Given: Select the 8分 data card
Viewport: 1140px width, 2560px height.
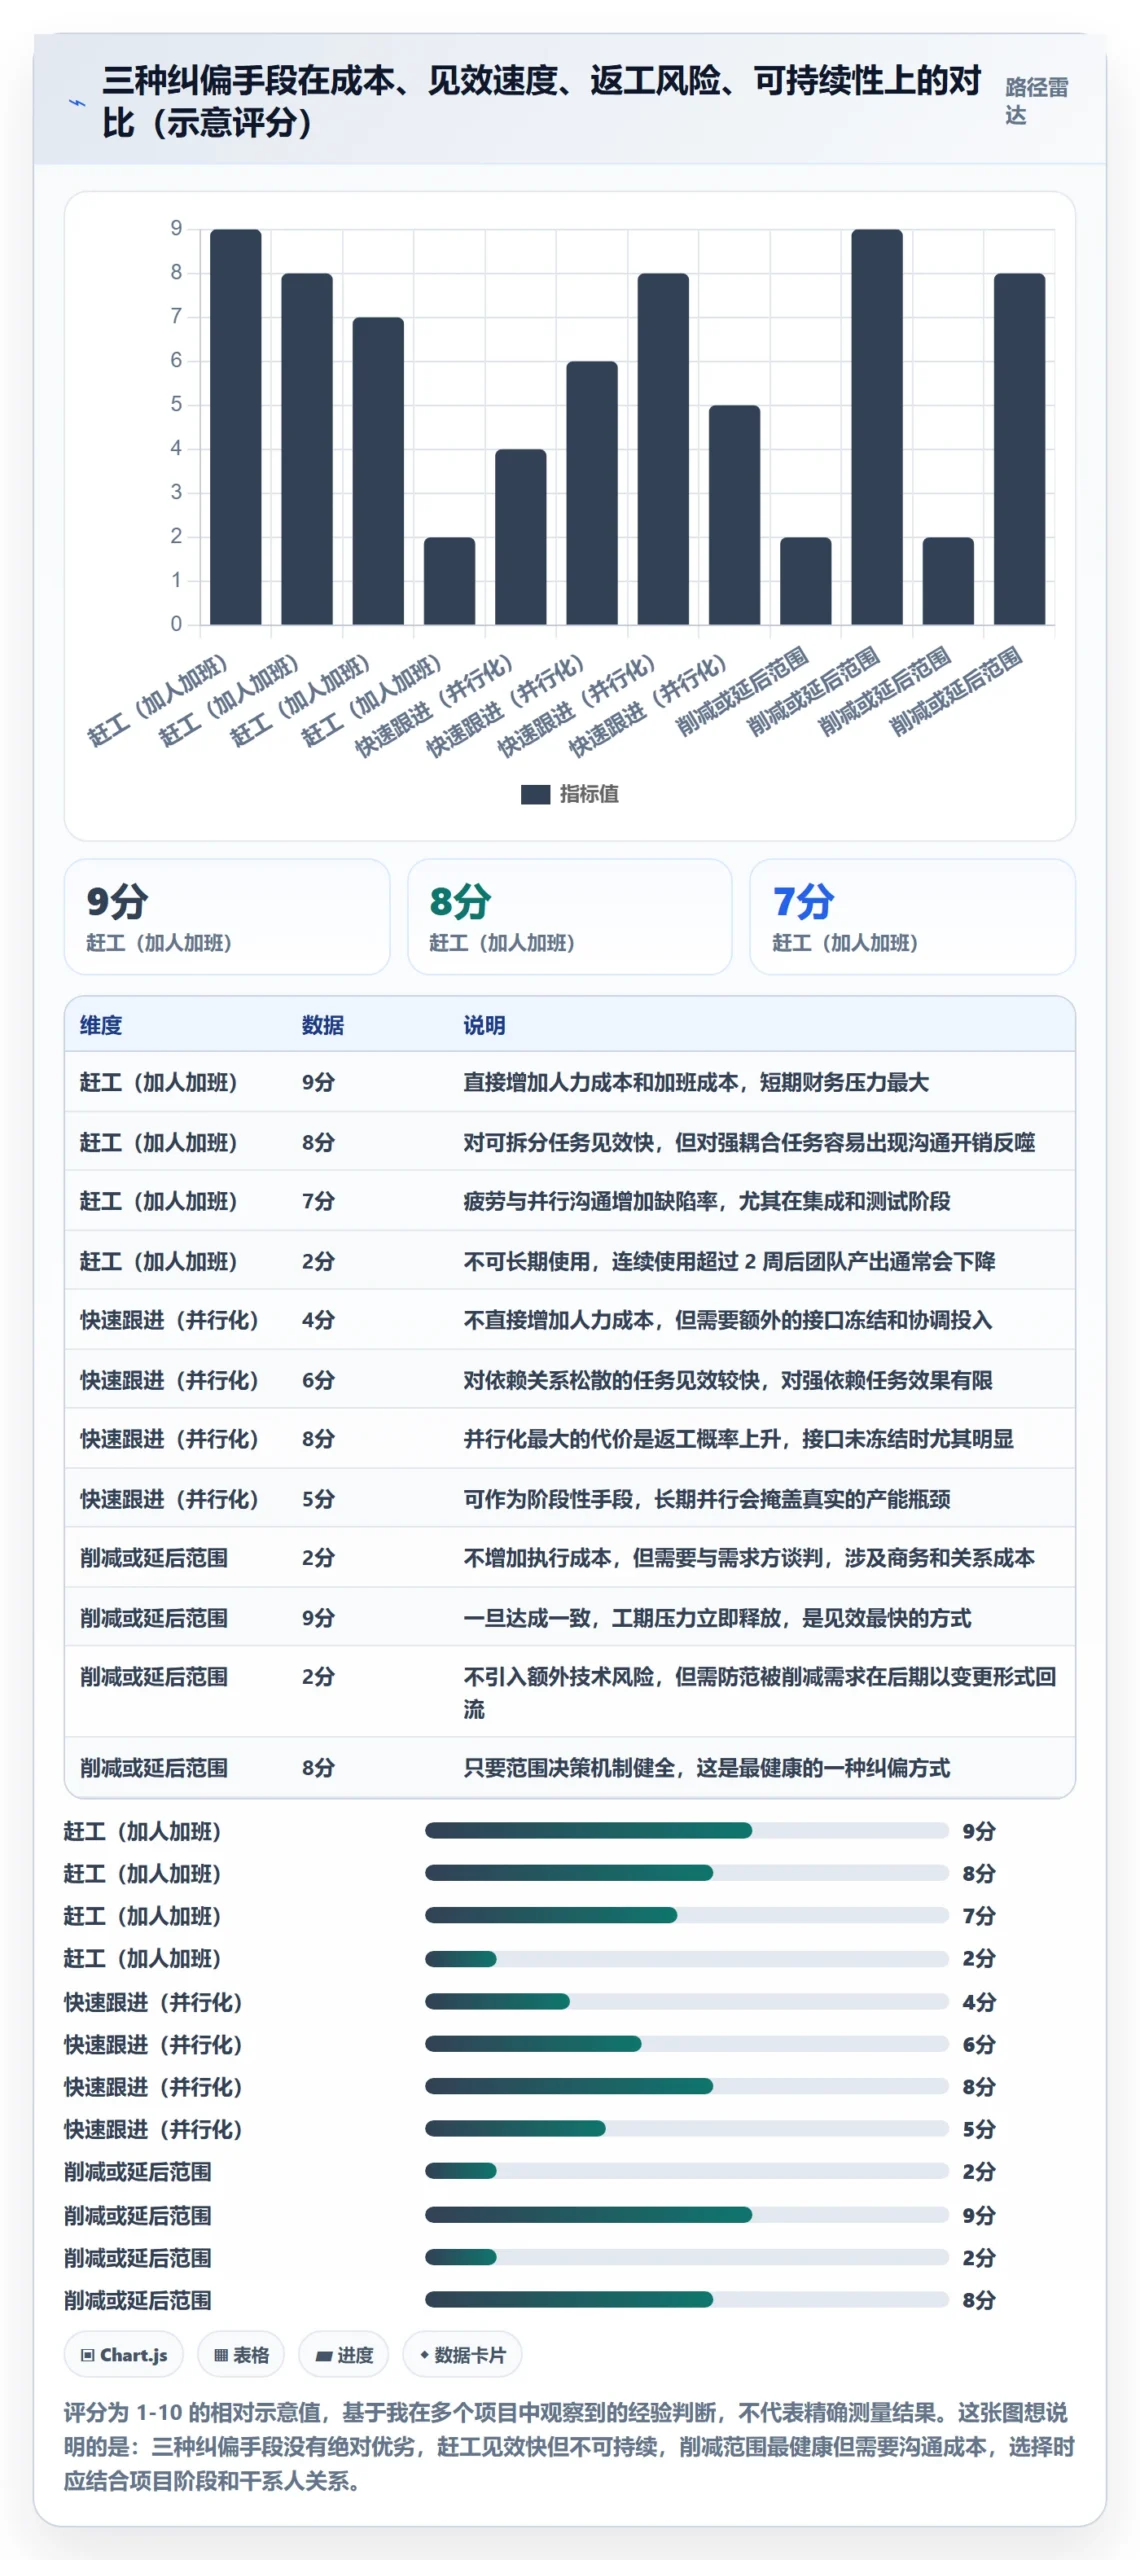Looking at the screenshot, I should (570, 917).
